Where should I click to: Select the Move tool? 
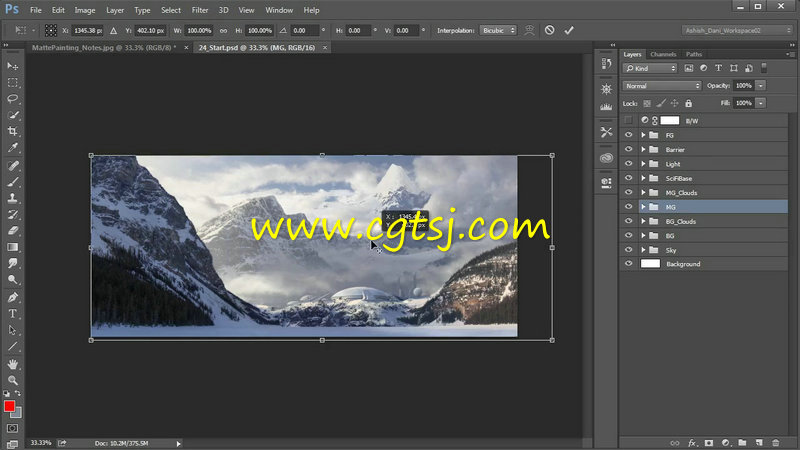pyautogui.click(x=13, y=66)
